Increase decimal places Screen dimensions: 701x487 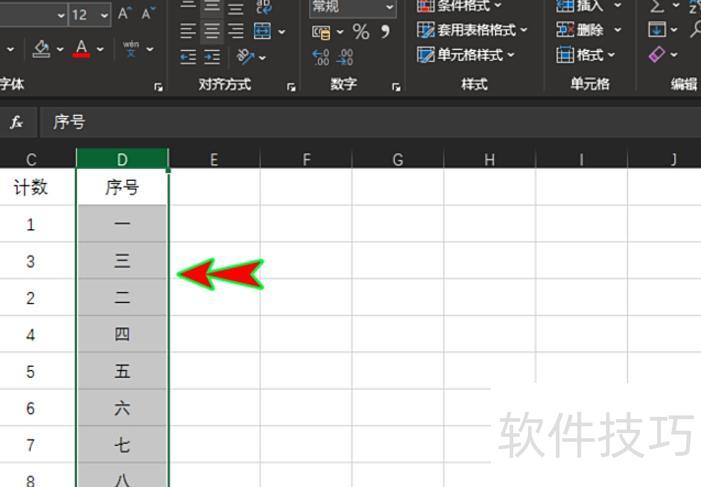[x=321, y=57]
